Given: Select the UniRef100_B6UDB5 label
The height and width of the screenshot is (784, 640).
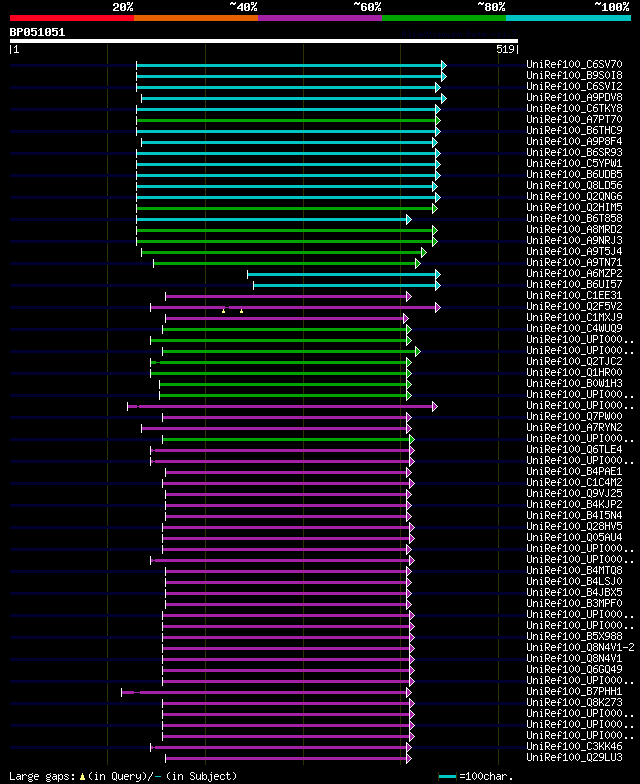Looking at the screenshot, I should (574, 174).
